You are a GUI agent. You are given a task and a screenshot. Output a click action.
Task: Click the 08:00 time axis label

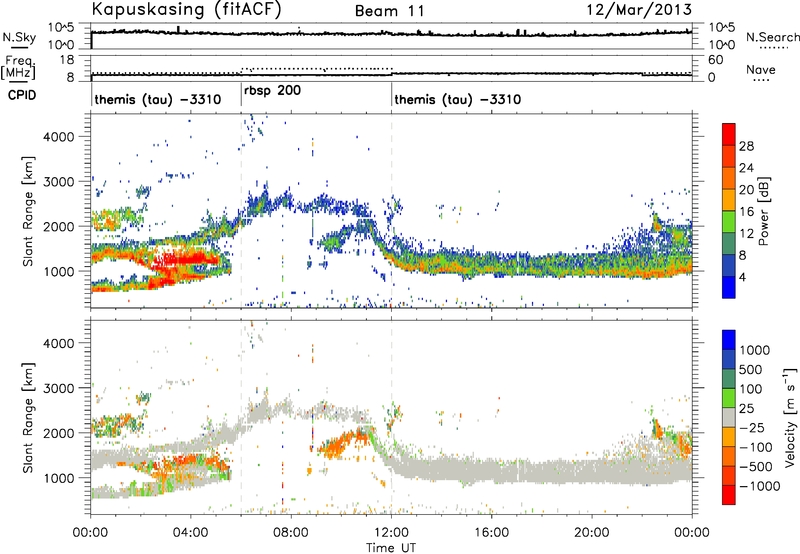[291, 533]
